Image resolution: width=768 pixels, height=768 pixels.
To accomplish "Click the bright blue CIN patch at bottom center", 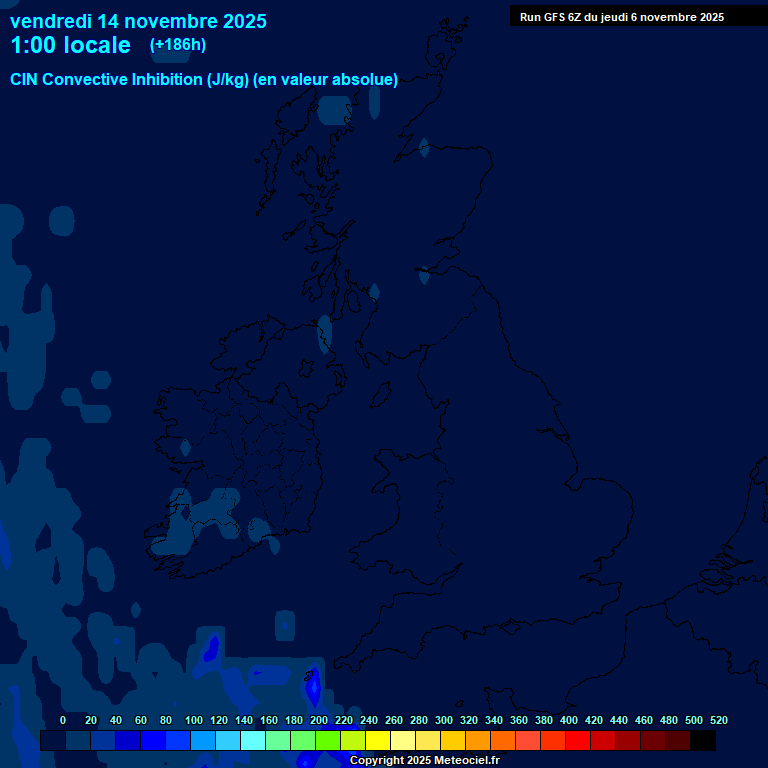I will [312, 686].
